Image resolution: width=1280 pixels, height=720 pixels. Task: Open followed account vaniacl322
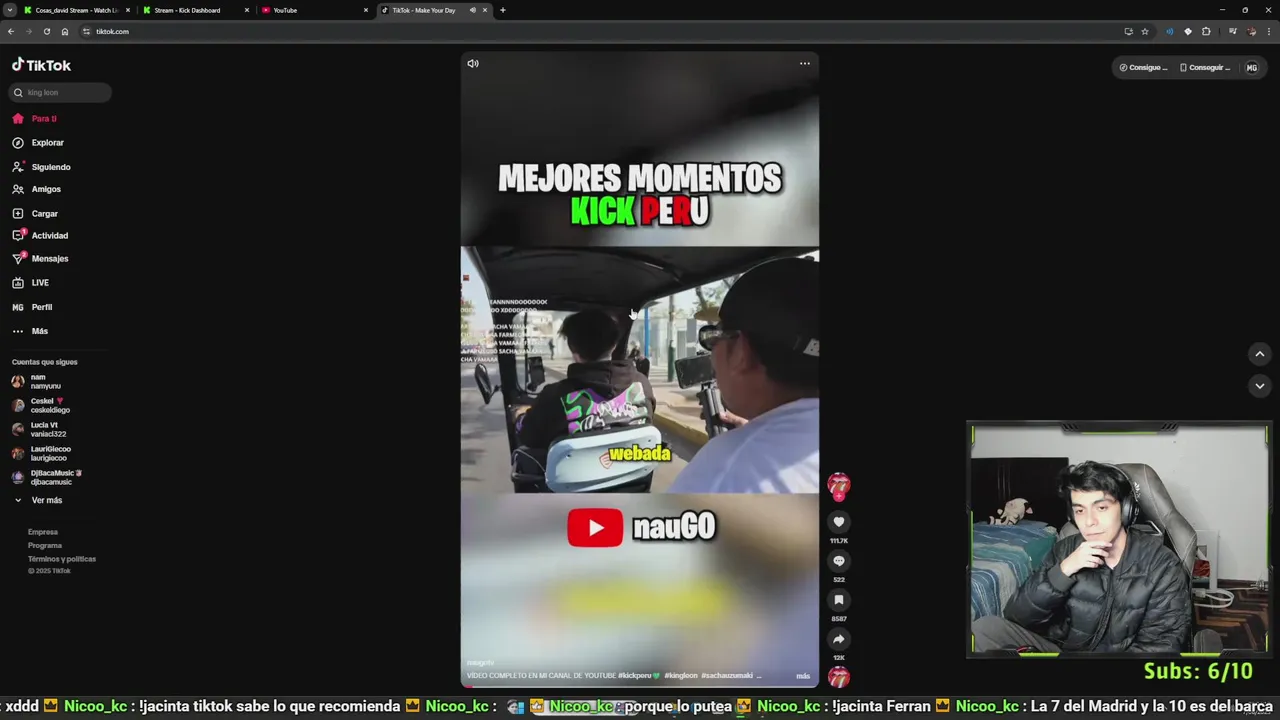(39, 429)
